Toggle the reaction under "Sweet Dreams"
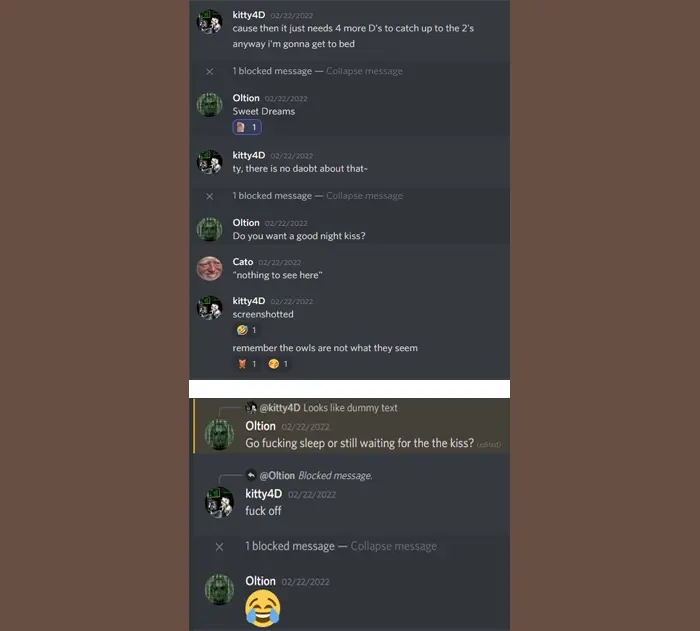Screen dimensions: 700x631 [x=247, y=127]
